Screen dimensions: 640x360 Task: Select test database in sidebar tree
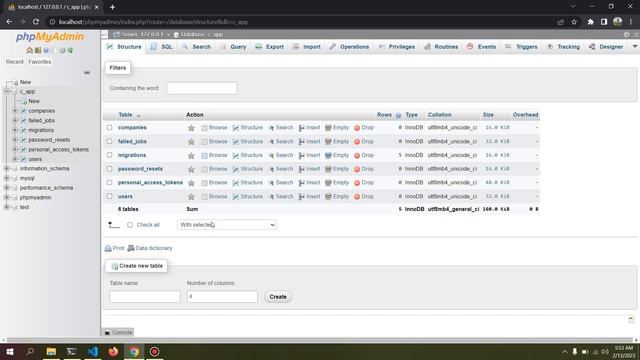pos(24,207)
